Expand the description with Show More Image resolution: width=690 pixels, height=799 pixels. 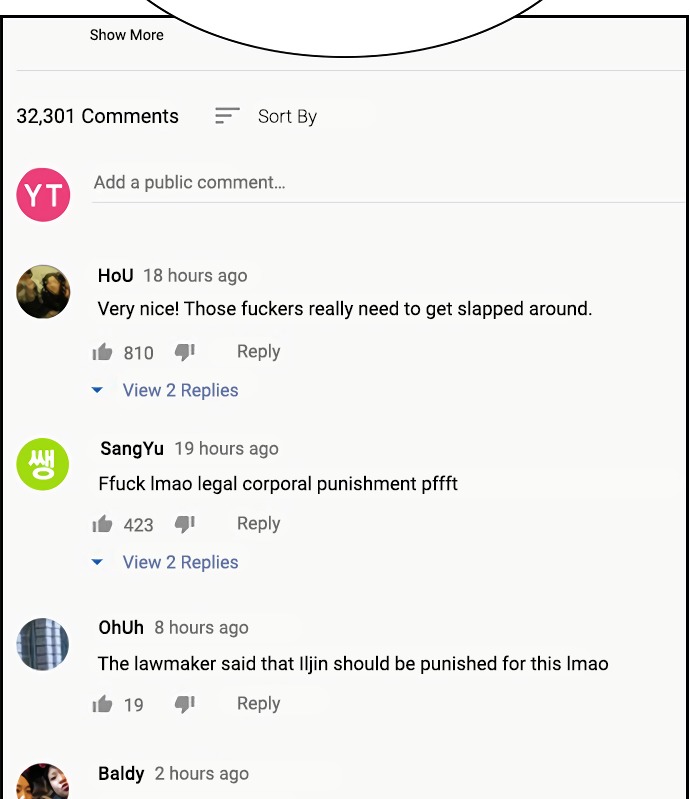pos(127,35)
